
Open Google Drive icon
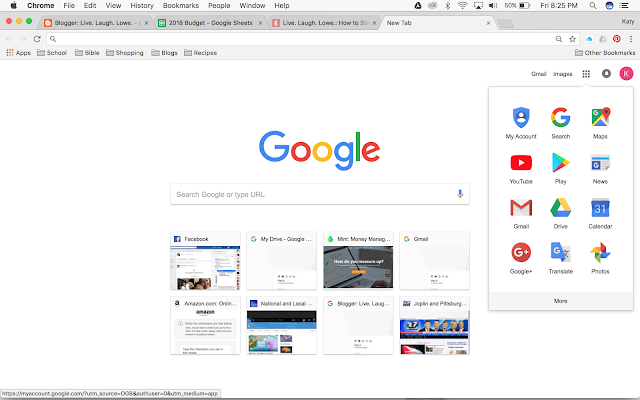pos(560,213)
